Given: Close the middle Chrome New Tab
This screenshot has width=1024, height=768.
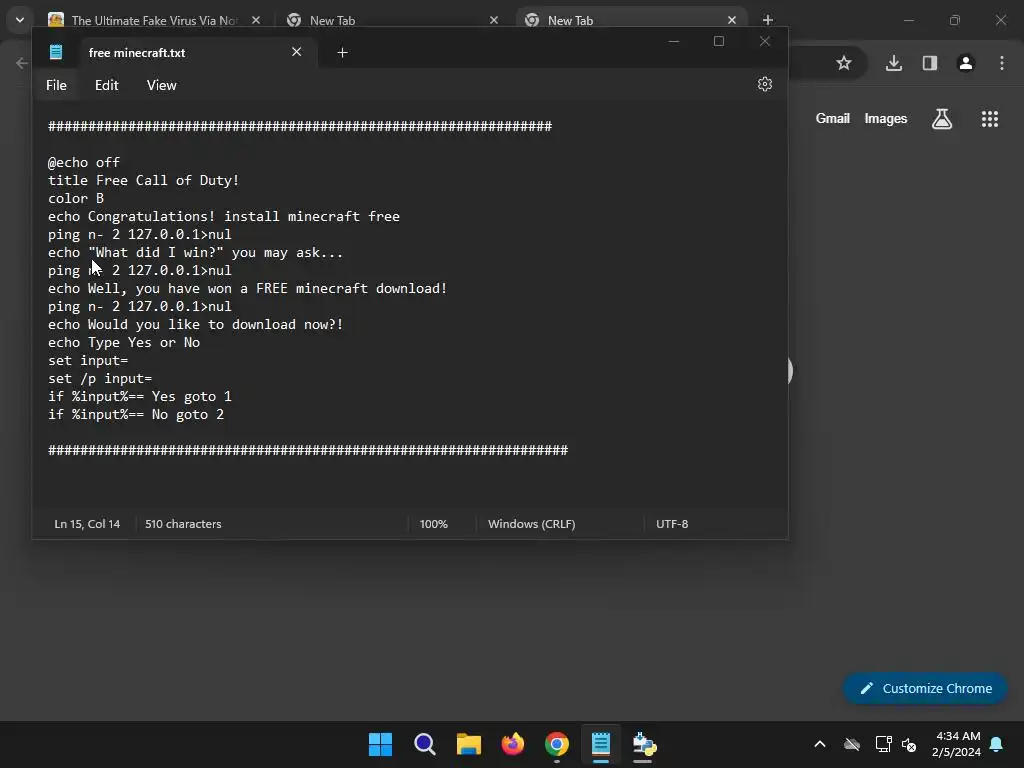Looking at the screenshot, I should coord(494,20).
